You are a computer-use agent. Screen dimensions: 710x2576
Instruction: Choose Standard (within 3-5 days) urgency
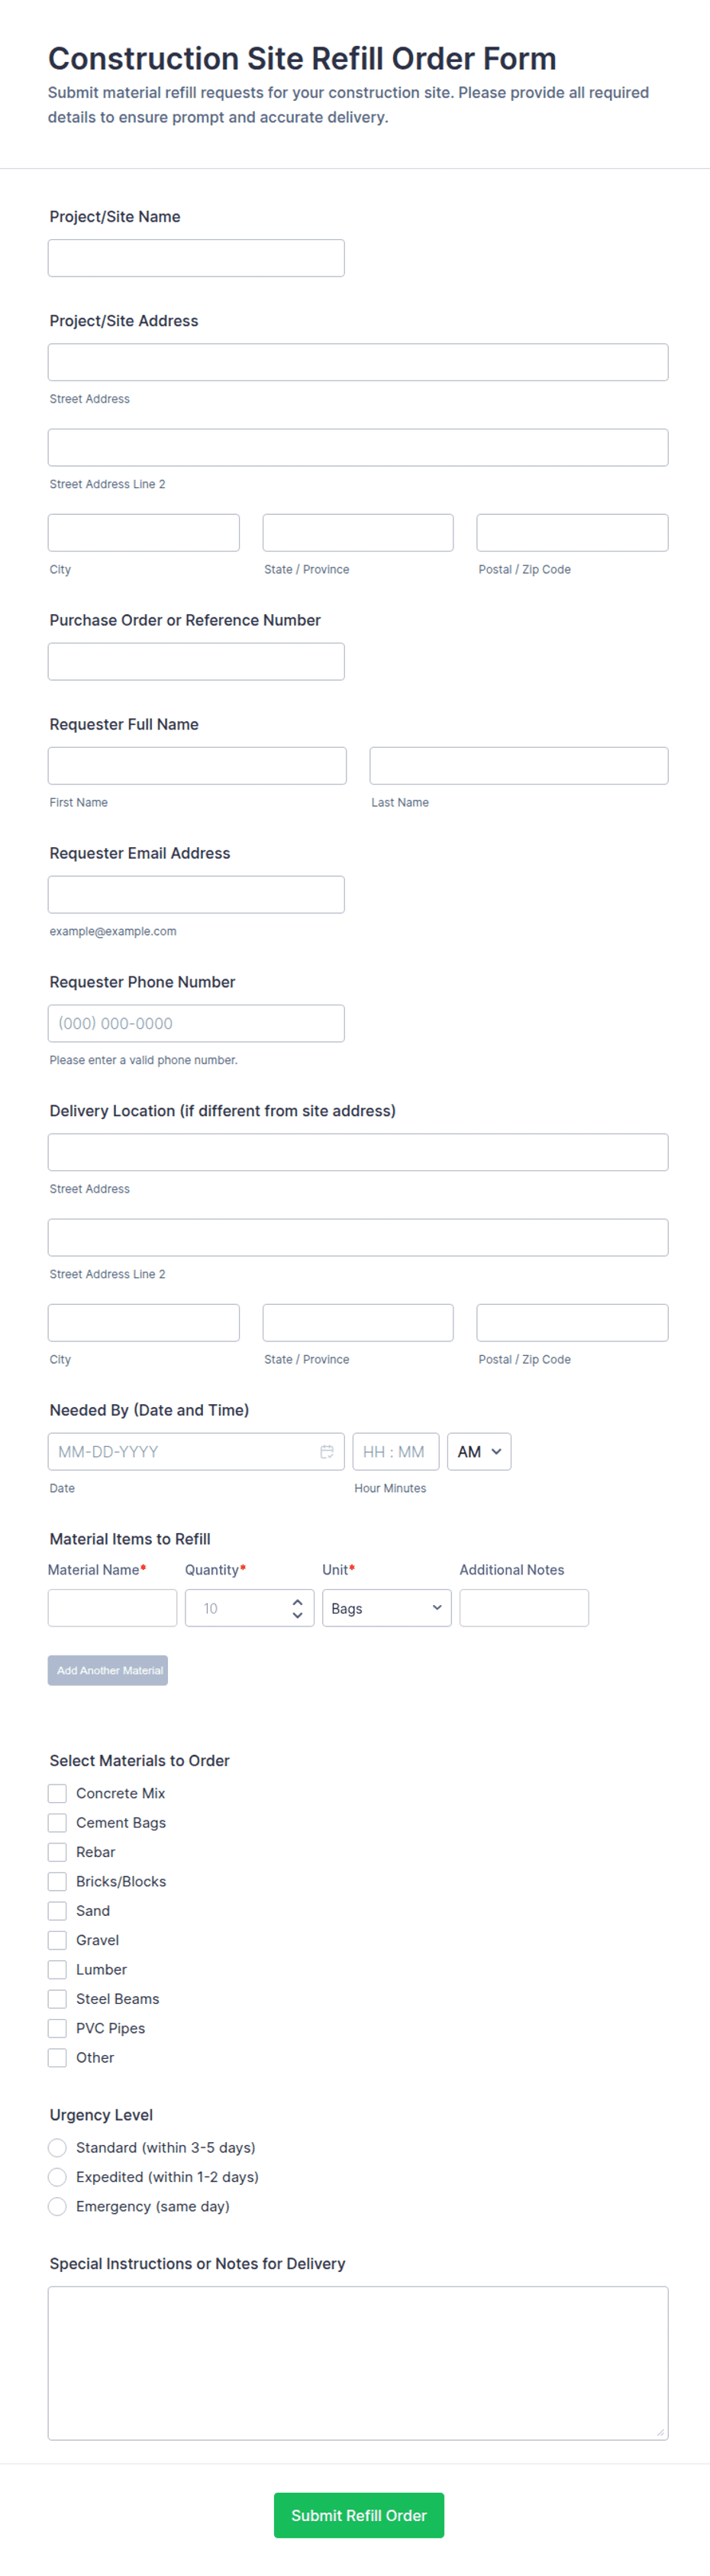pos(58,2147)
